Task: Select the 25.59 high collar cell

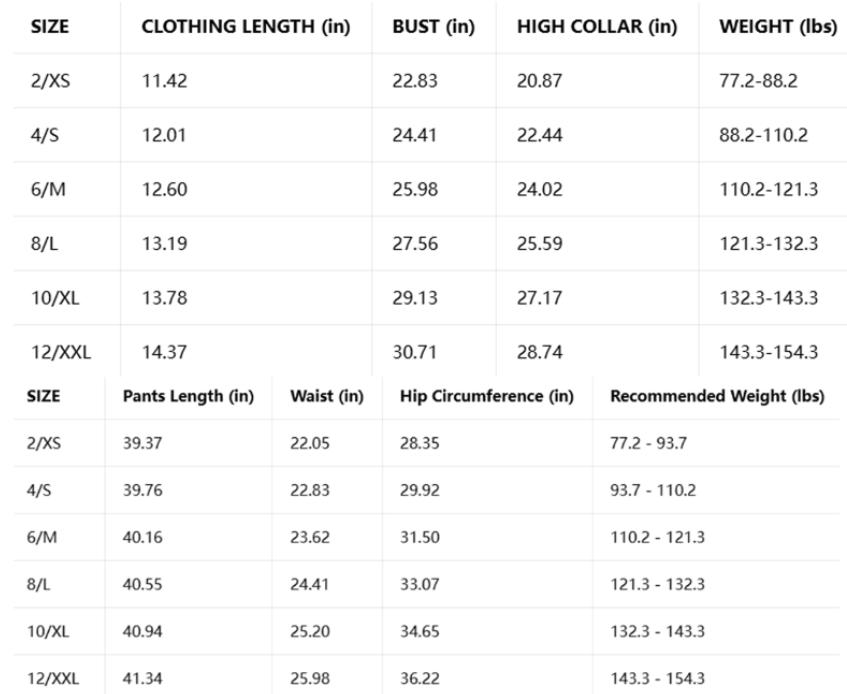Action: tap(540, 244)
